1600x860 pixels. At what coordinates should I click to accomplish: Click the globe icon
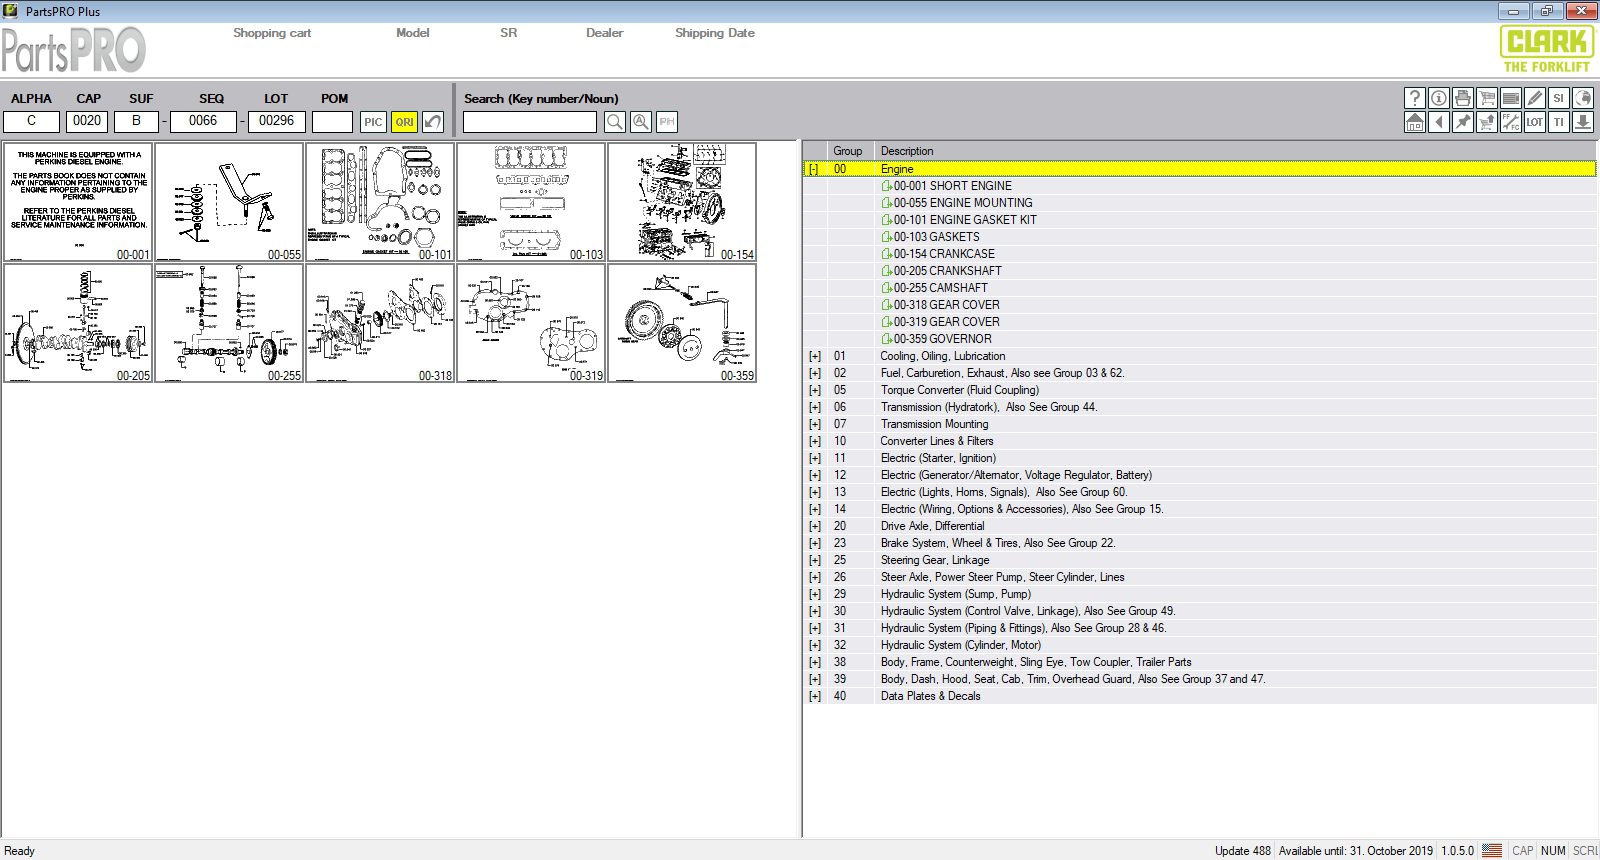point(1583,98)
